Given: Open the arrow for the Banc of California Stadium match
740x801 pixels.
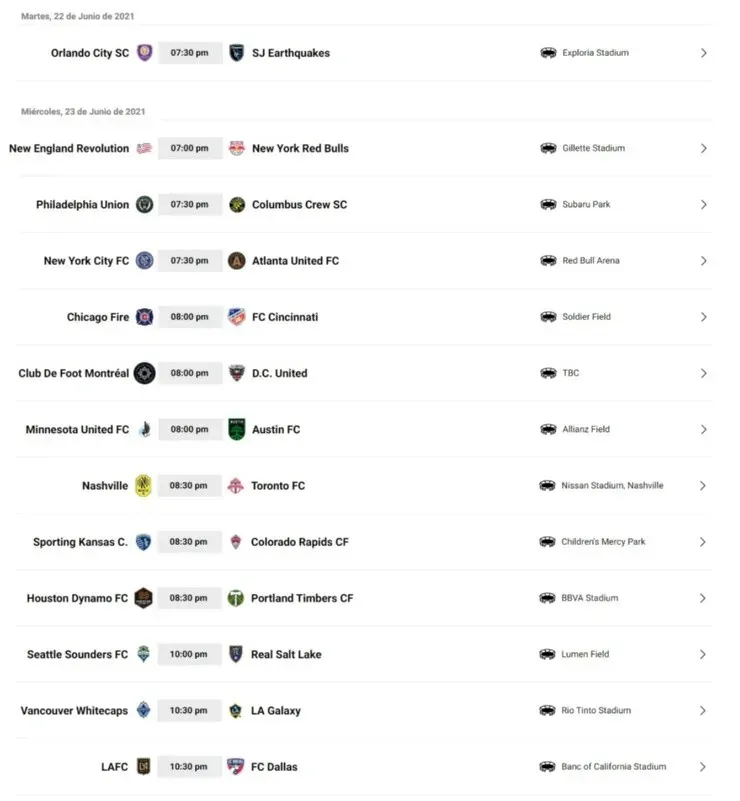Looking at the screenshot, I should (704, 767).
